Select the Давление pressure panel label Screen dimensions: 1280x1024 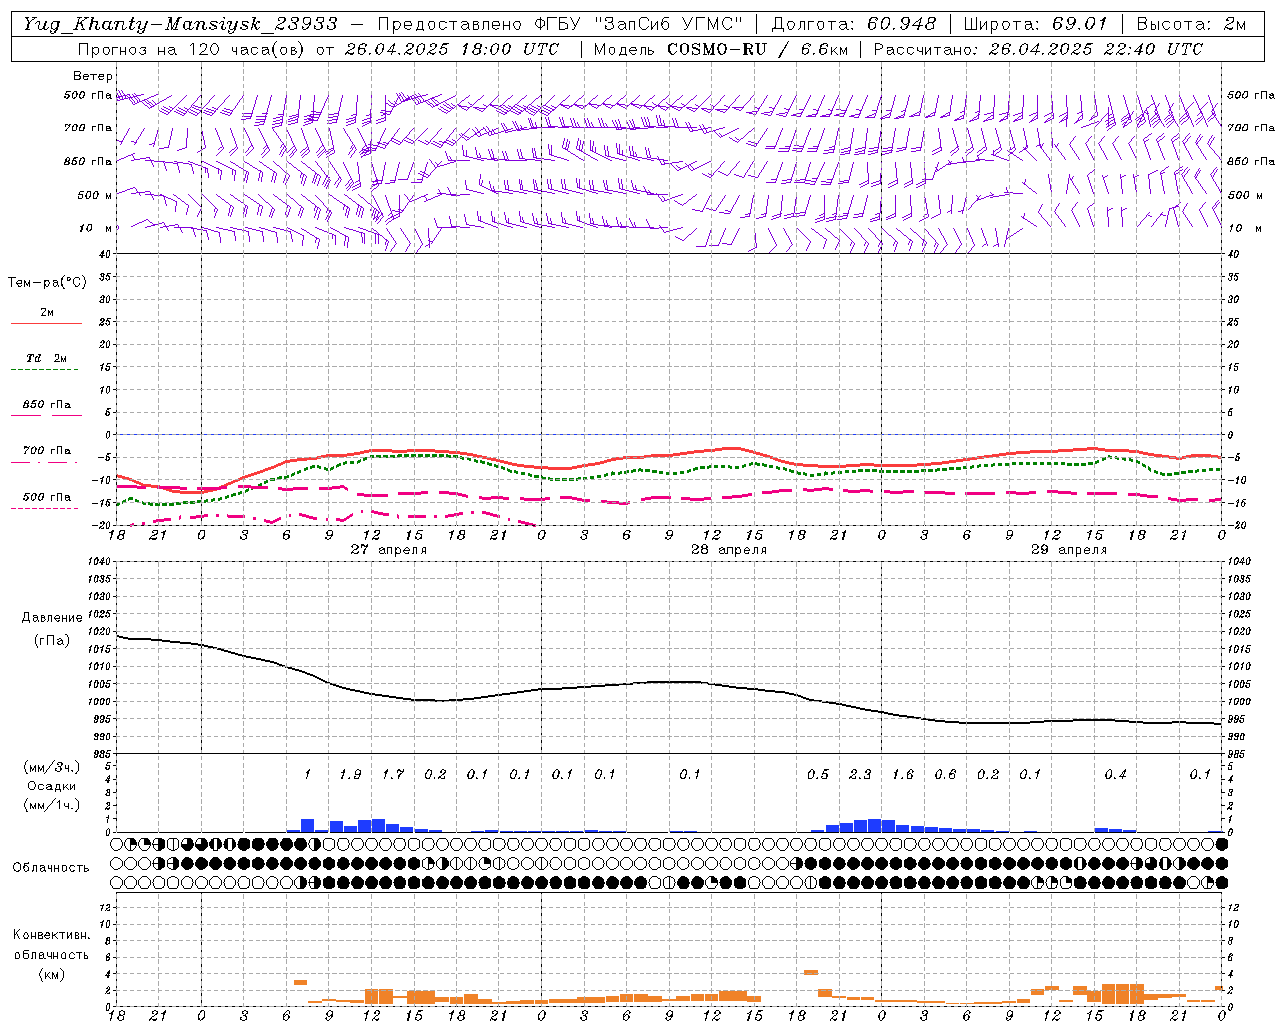[51, 618]
